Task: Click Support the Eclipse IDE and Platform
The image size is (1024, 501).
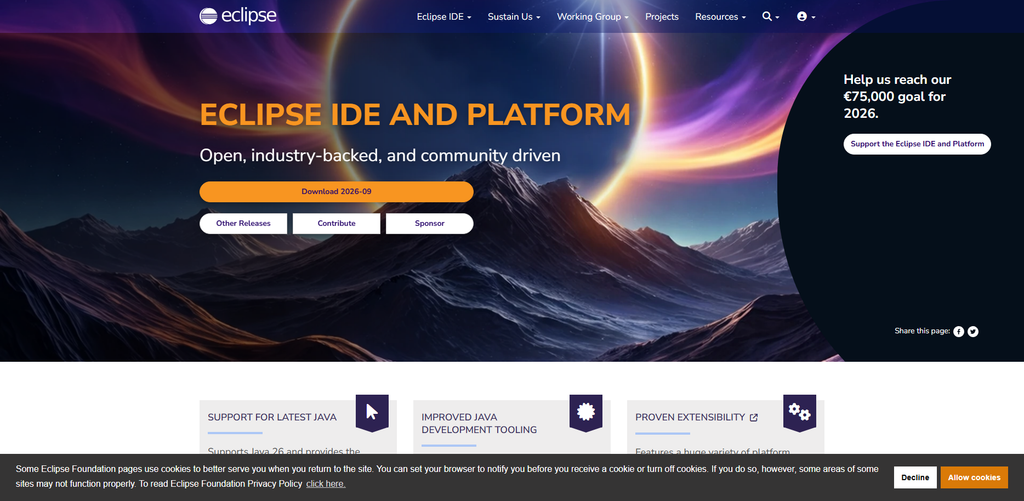Action: click(917, 144)
